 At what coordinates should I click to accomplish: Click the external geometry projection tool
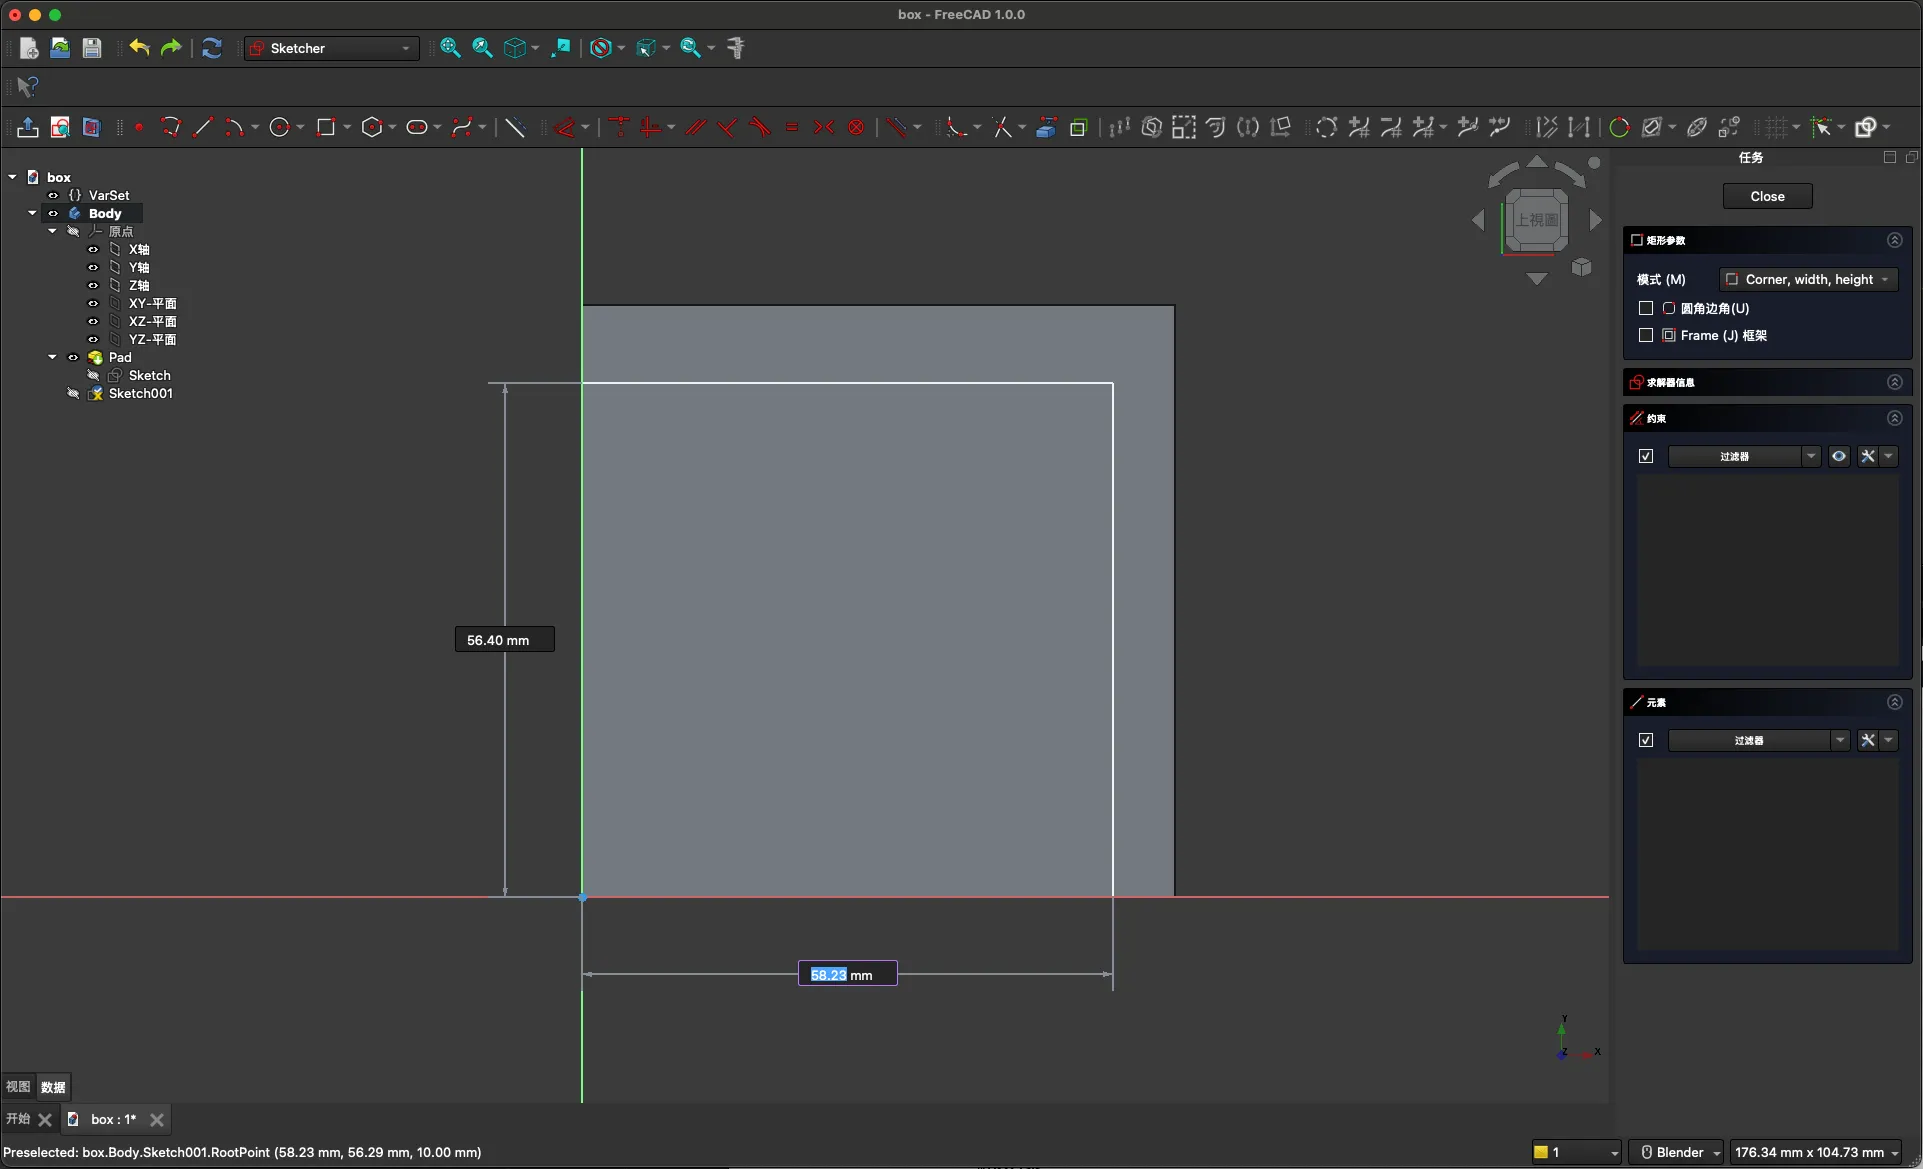point(1046,127)
